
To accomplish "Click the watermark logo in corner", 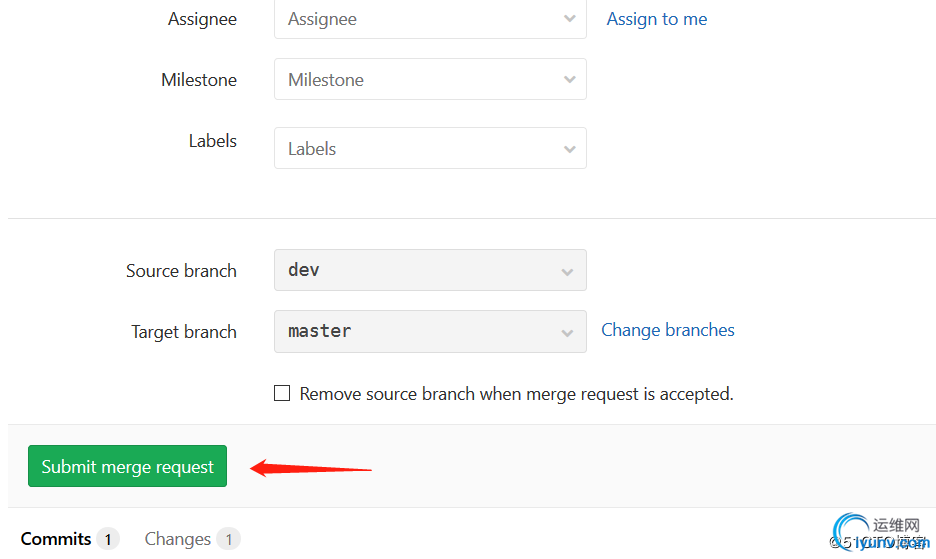I will click(x=882, y=533).
